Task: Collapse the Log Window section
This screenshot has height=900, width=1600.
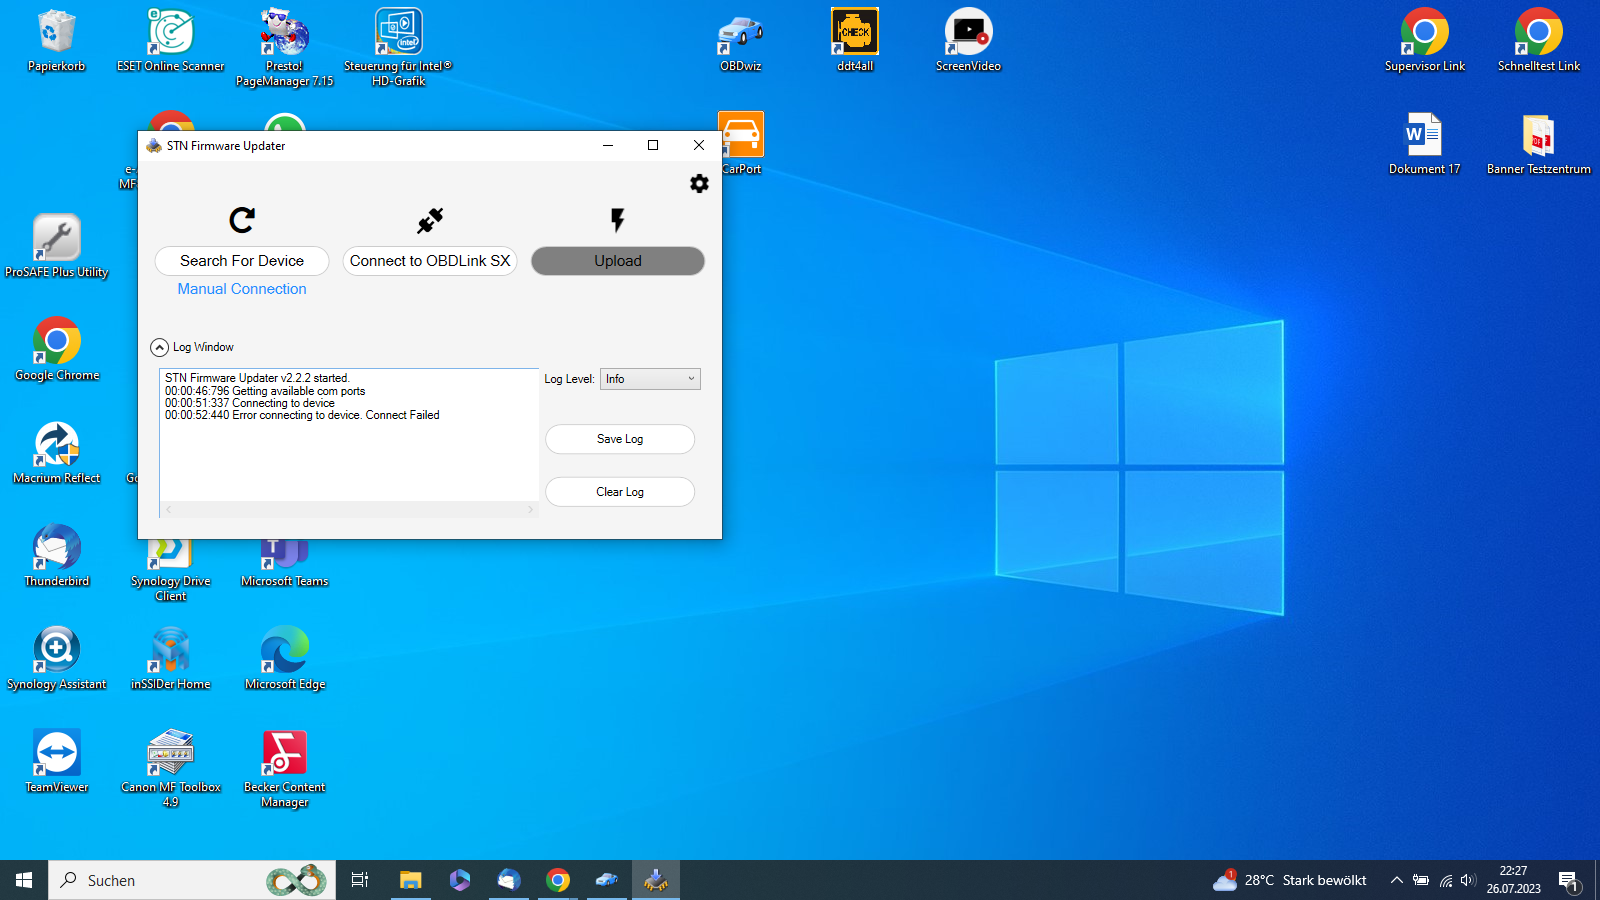Action: [x=159, y=347]
